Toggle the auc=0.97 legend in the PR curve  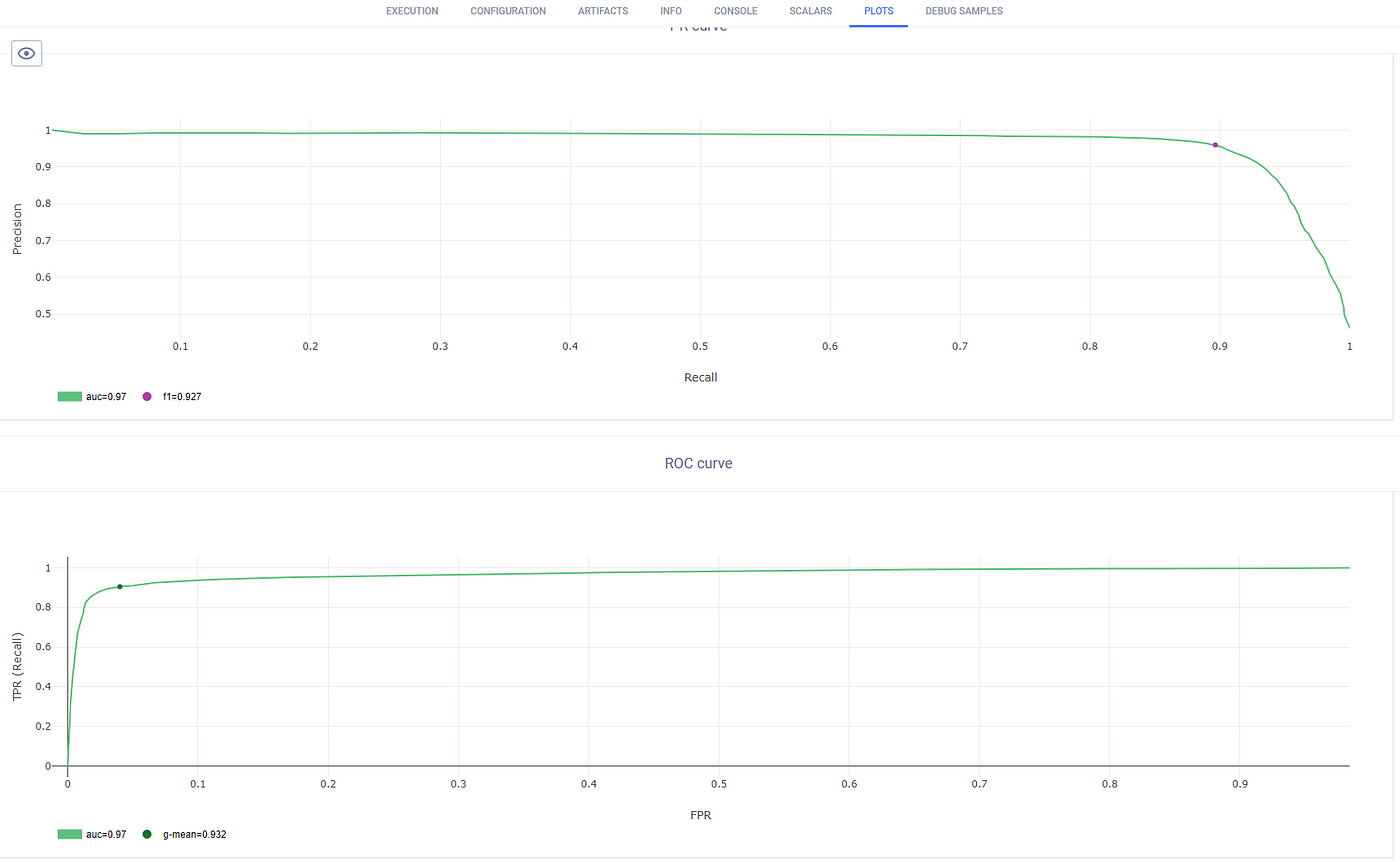click(92, 397)
